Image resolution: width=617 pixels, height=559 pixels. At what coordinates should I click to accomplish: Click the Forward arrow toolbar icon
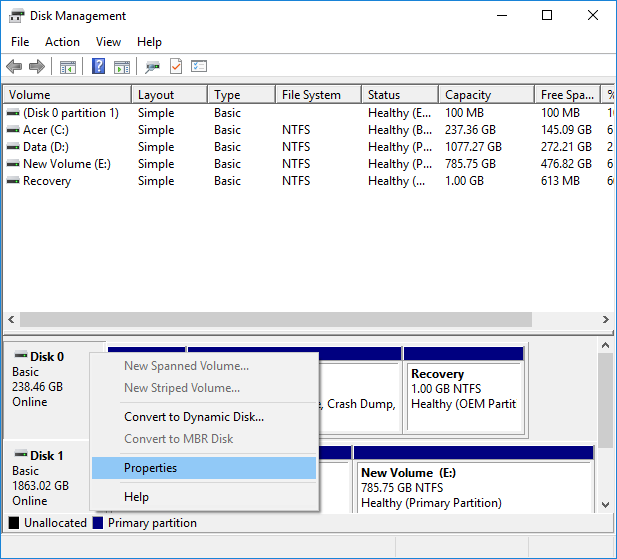tap(37, 67)
